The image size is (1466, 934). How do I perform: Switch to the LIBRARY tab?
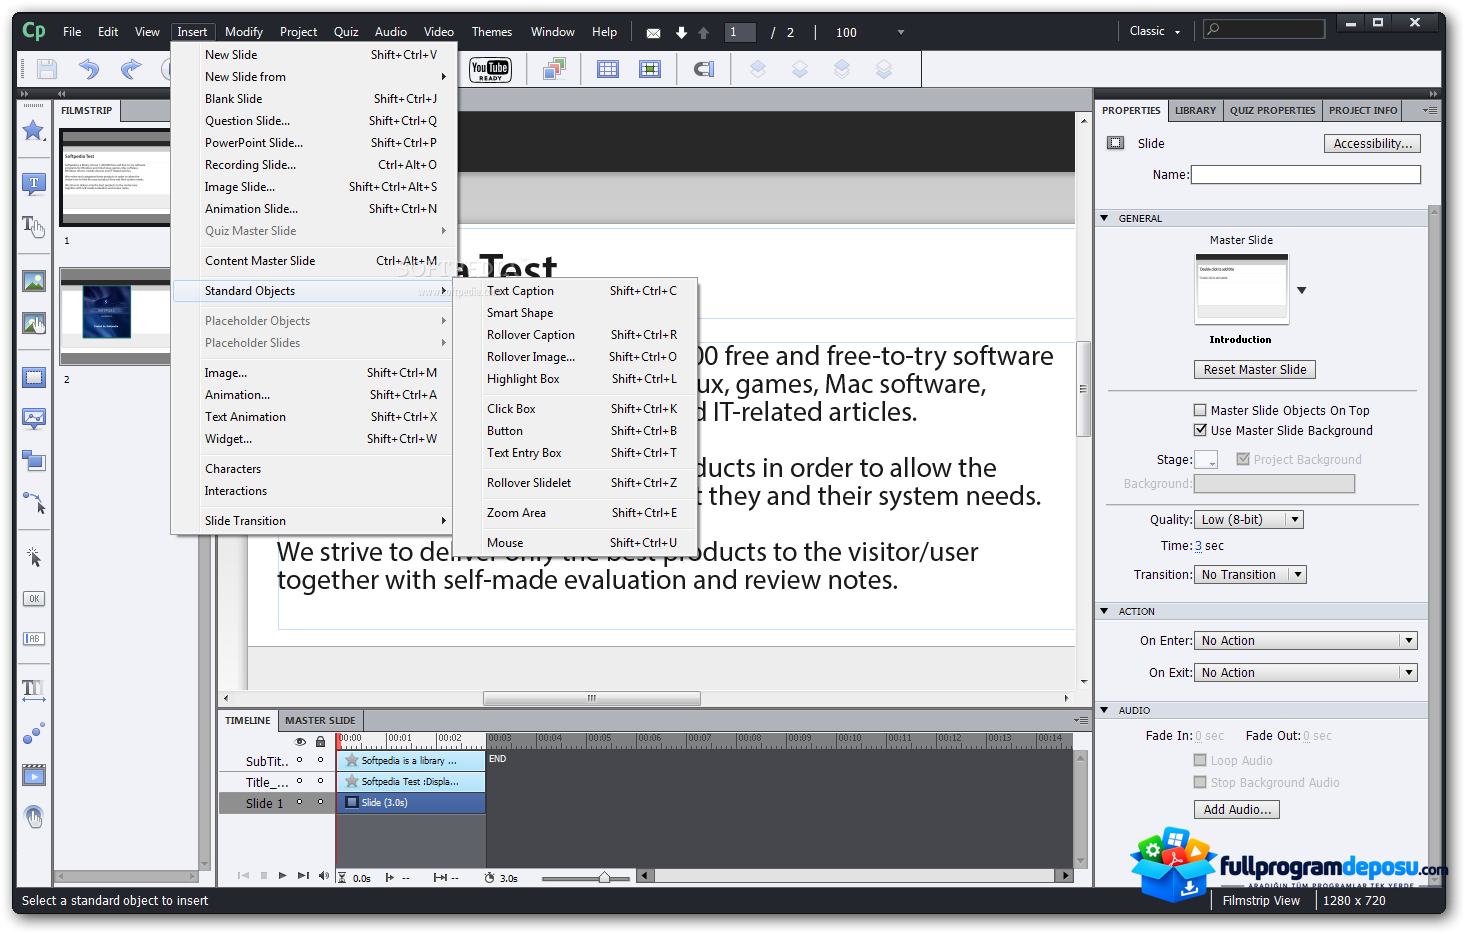(x=1196, y=111)
